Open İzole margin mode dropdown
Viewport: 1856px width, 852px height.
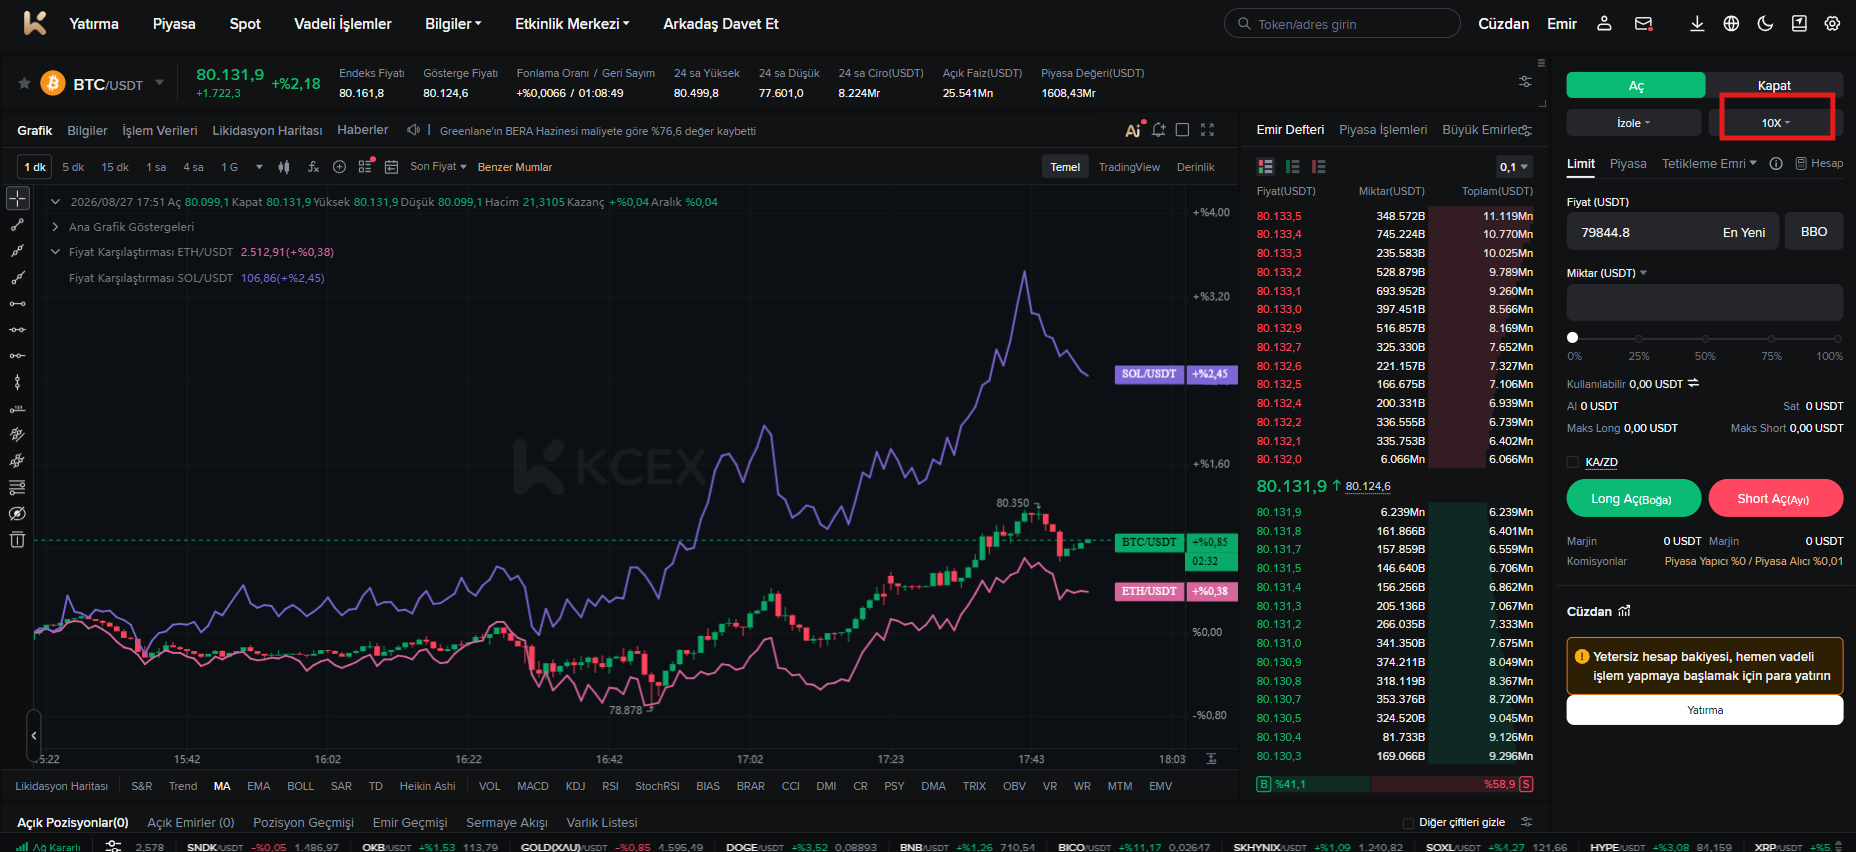pos(1634,123)
